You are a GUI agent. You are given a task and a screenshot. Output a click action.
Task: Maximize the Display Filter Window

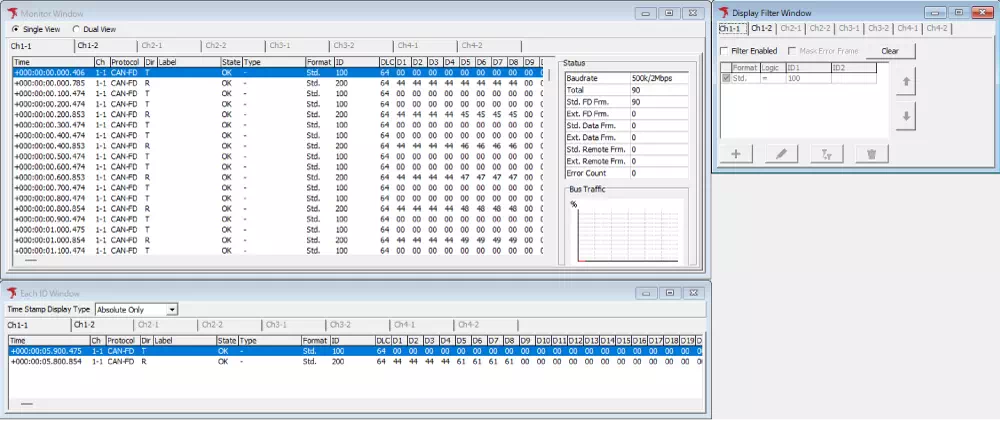pos(959,12)
